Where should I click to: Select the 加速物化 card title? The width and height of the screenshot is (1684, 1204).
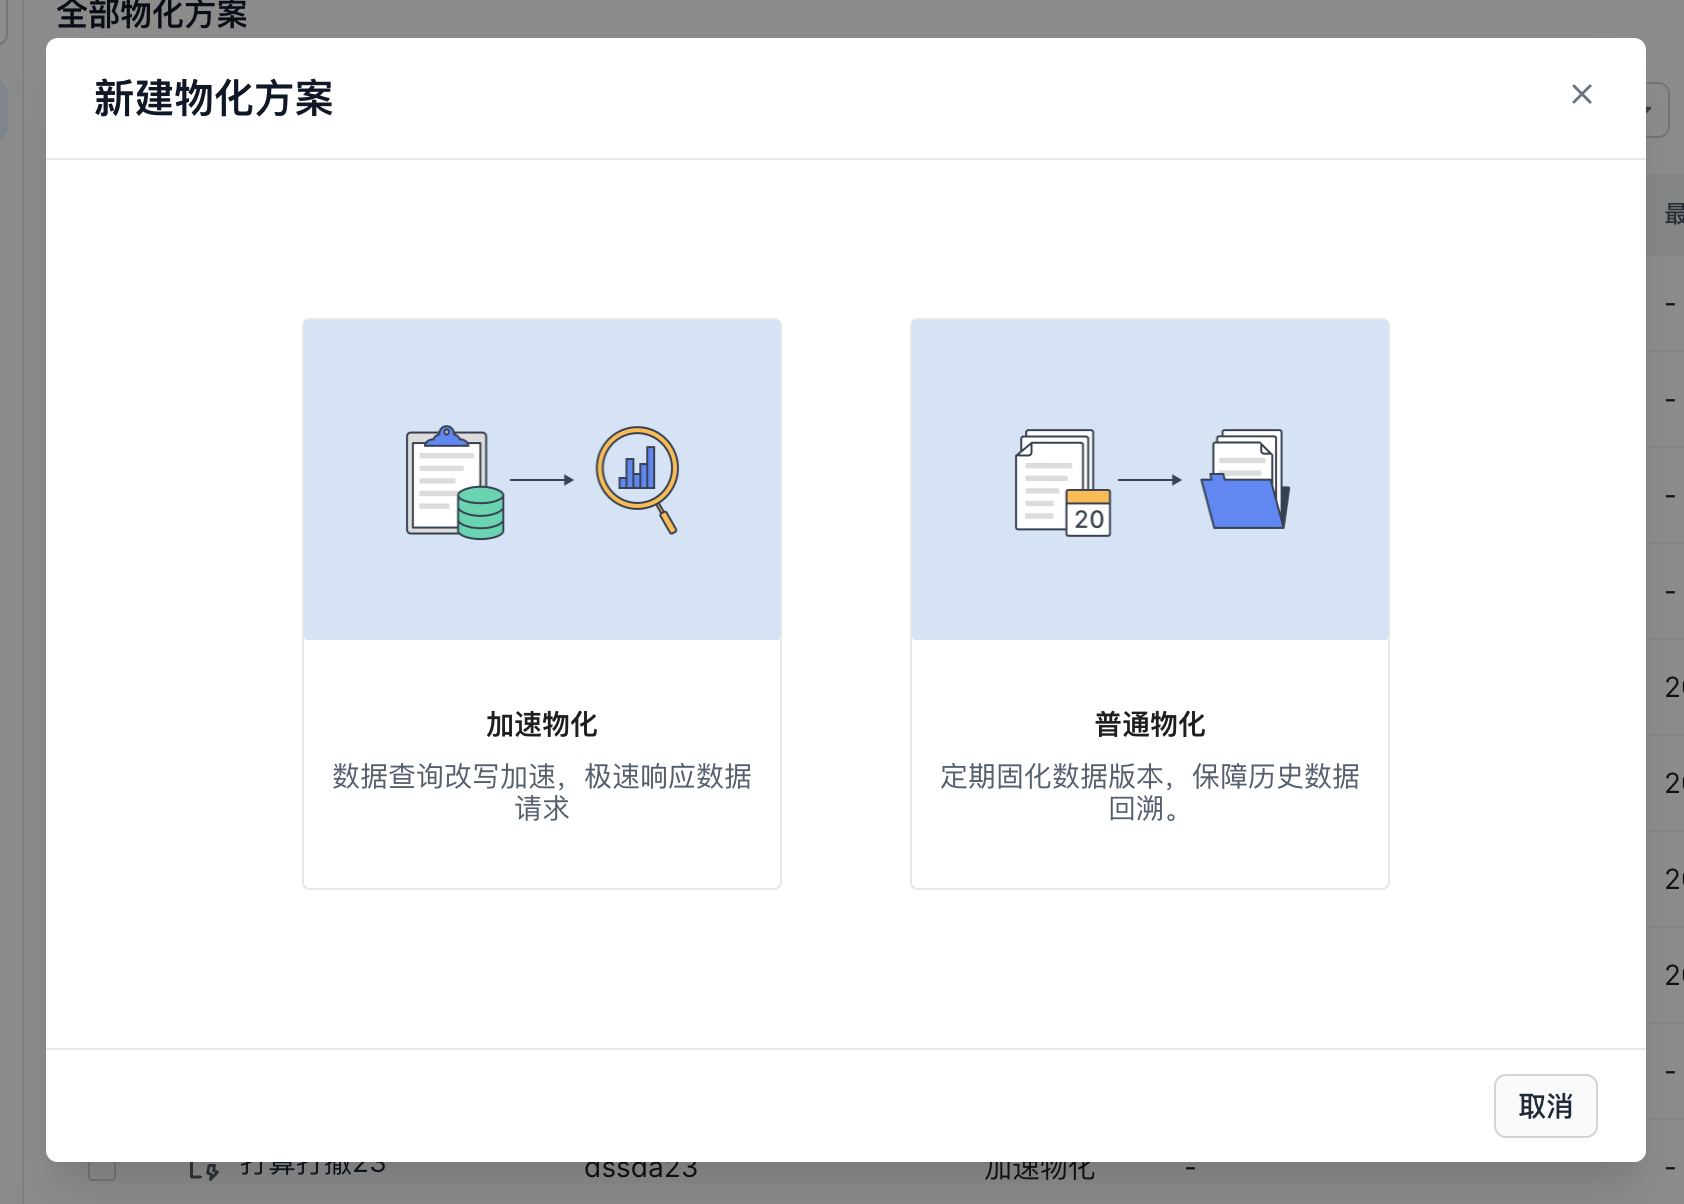pos(541,724)
